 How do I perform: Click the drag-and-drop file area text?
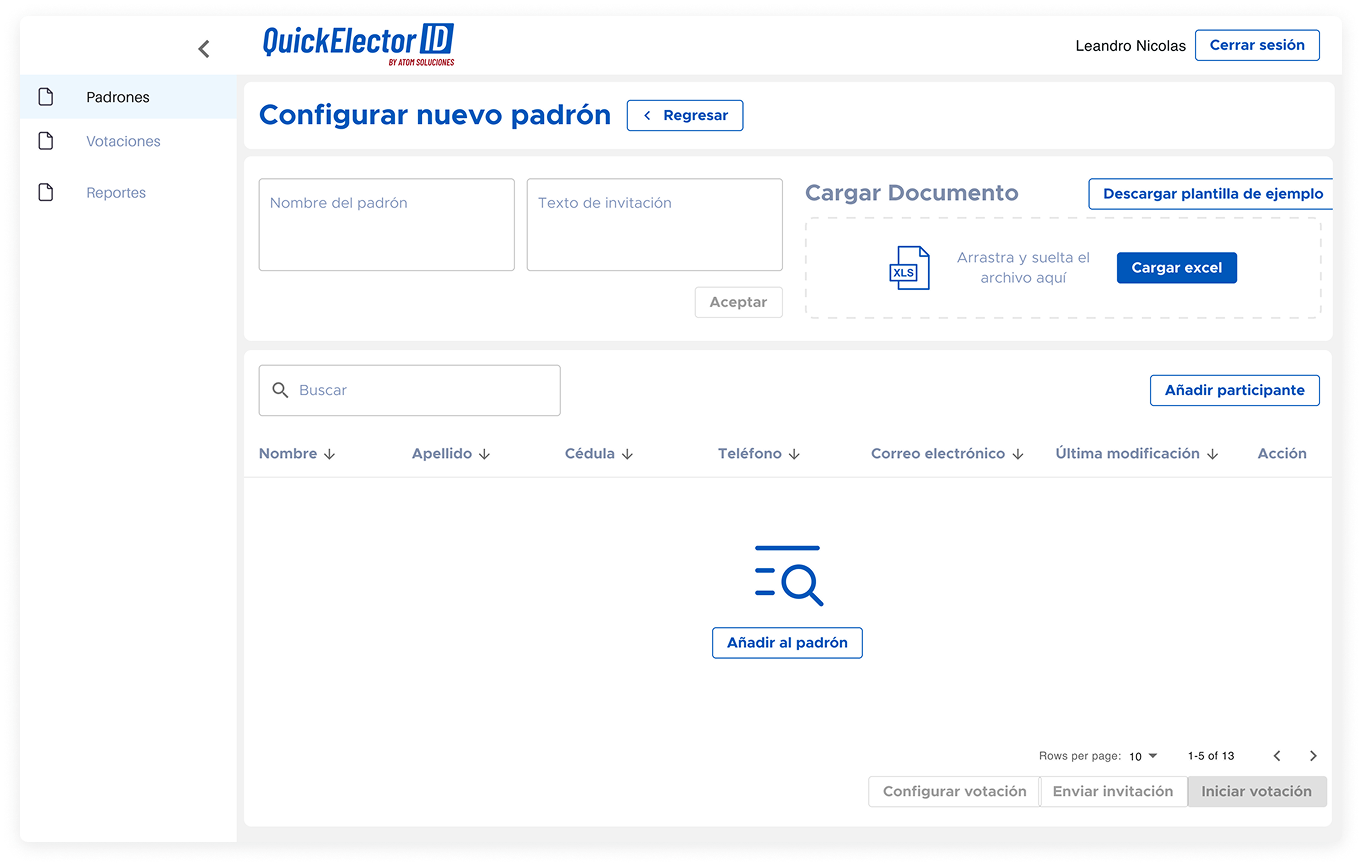1023,268
